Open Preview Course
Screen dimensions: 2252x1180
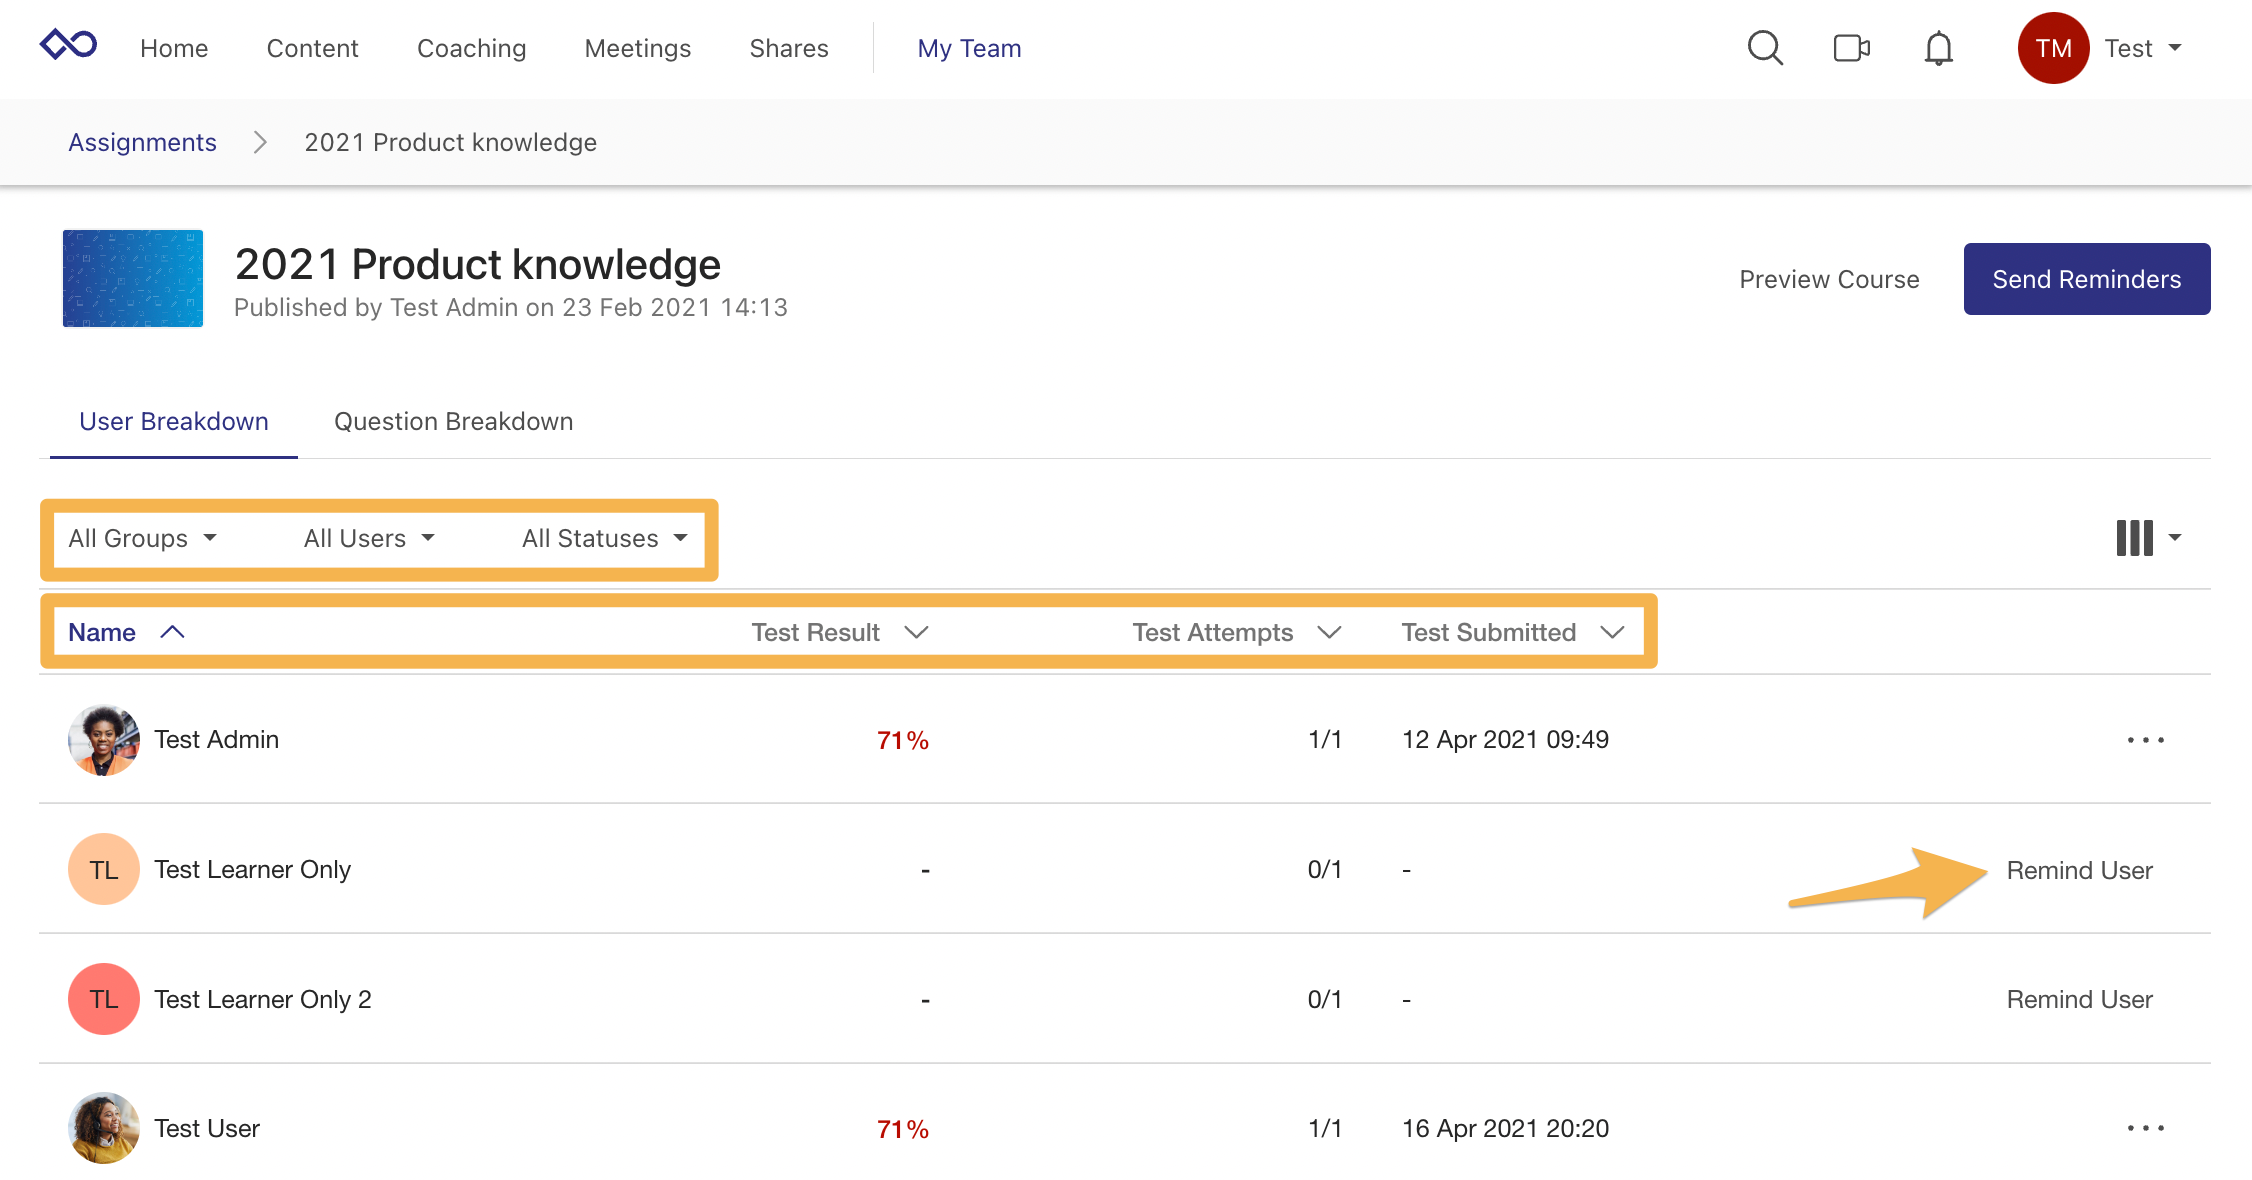[1828, 279]
